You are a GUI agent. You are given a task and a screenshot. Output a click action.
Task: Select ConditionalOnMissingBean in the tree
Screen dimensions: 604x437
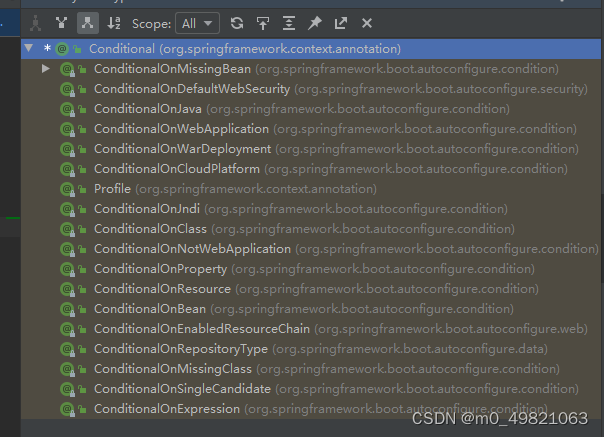point(311,69)
